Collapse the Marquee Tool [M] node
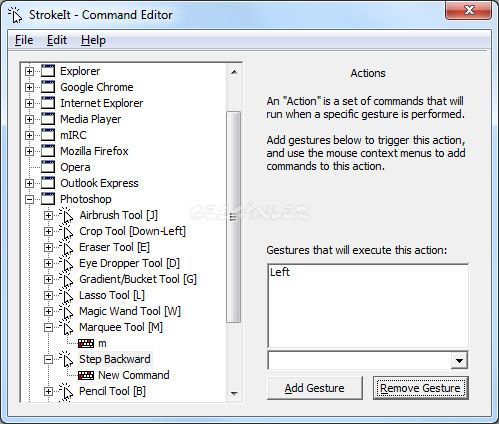Screen dimensions: 499x424 (x=48, y=327)
